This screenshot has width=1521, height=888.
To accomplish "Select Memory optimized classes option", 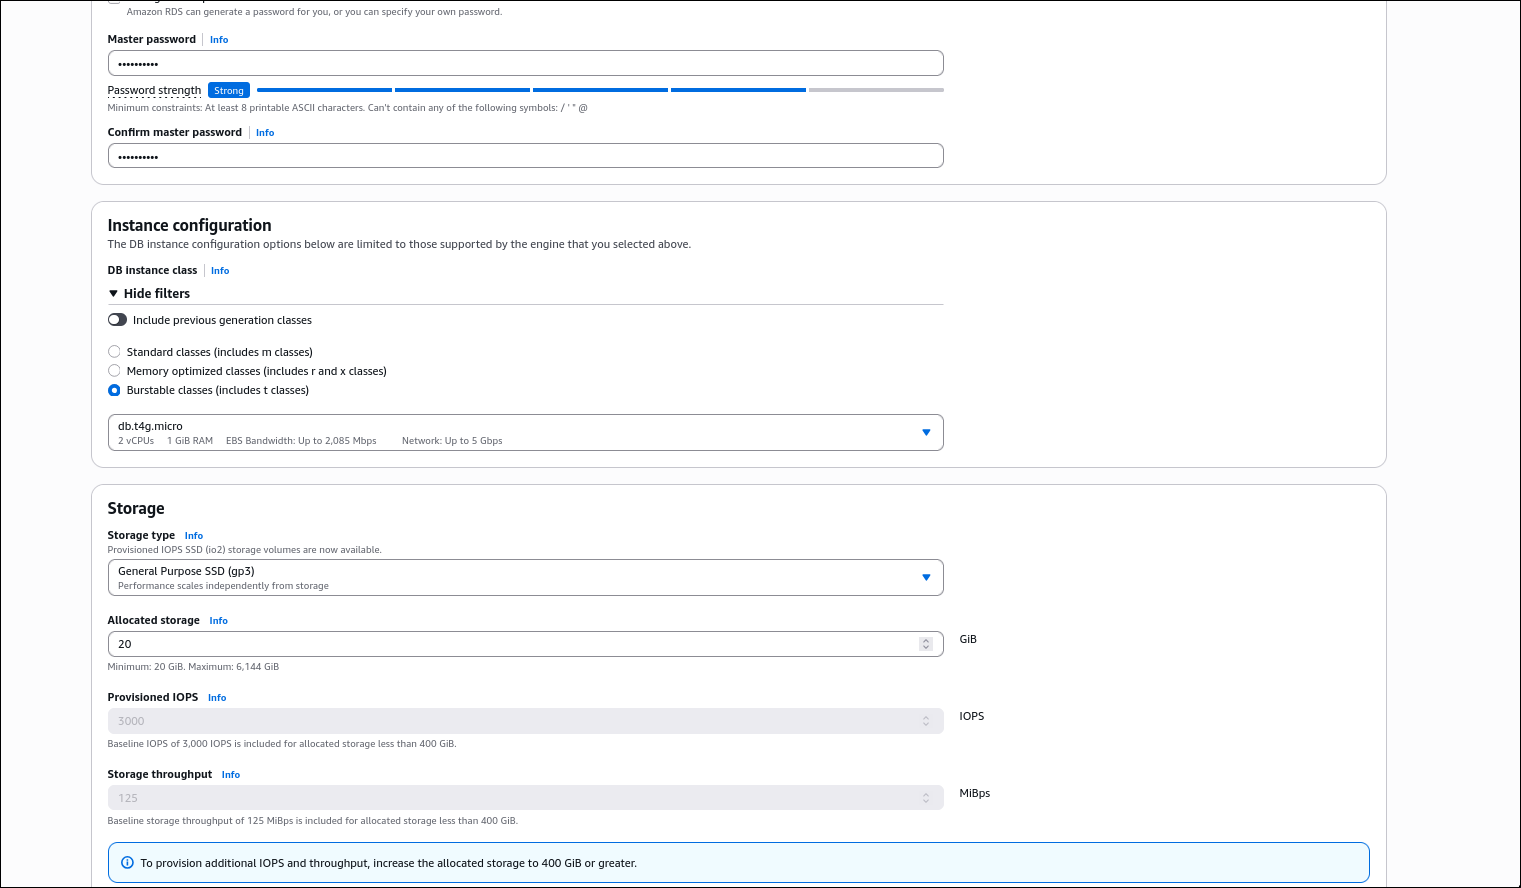I will (114, 370).
